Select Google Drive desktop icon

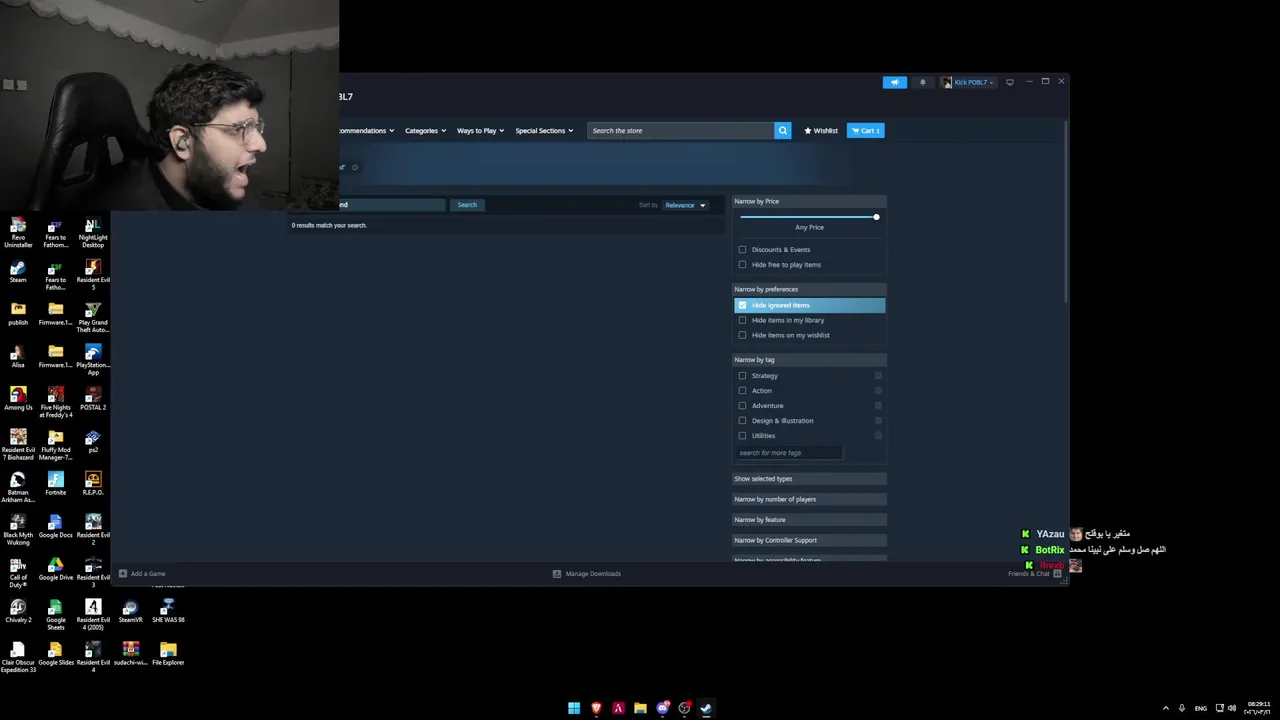(x=56, y=569)
